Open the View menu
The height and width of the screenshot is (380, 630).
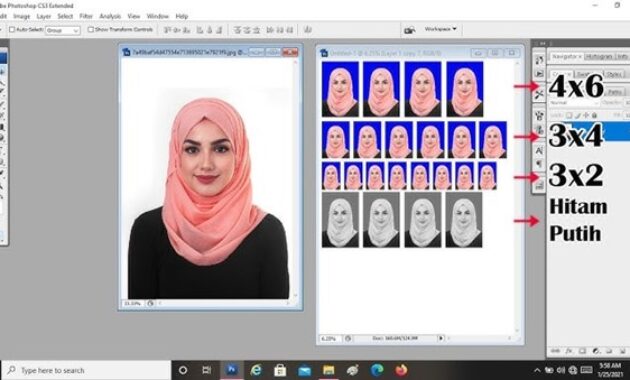click(x=134, y=16)
